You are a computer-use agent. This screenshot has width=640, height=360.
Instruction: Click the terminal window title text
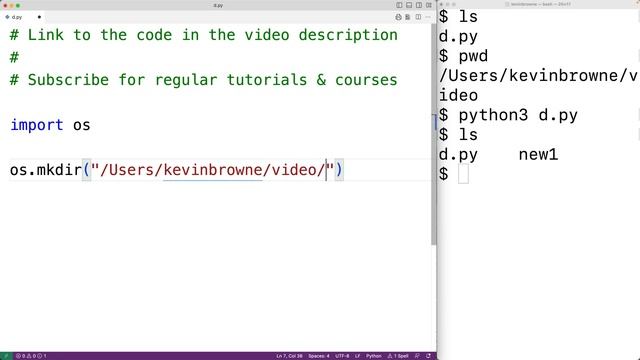(x=540, y=4)
